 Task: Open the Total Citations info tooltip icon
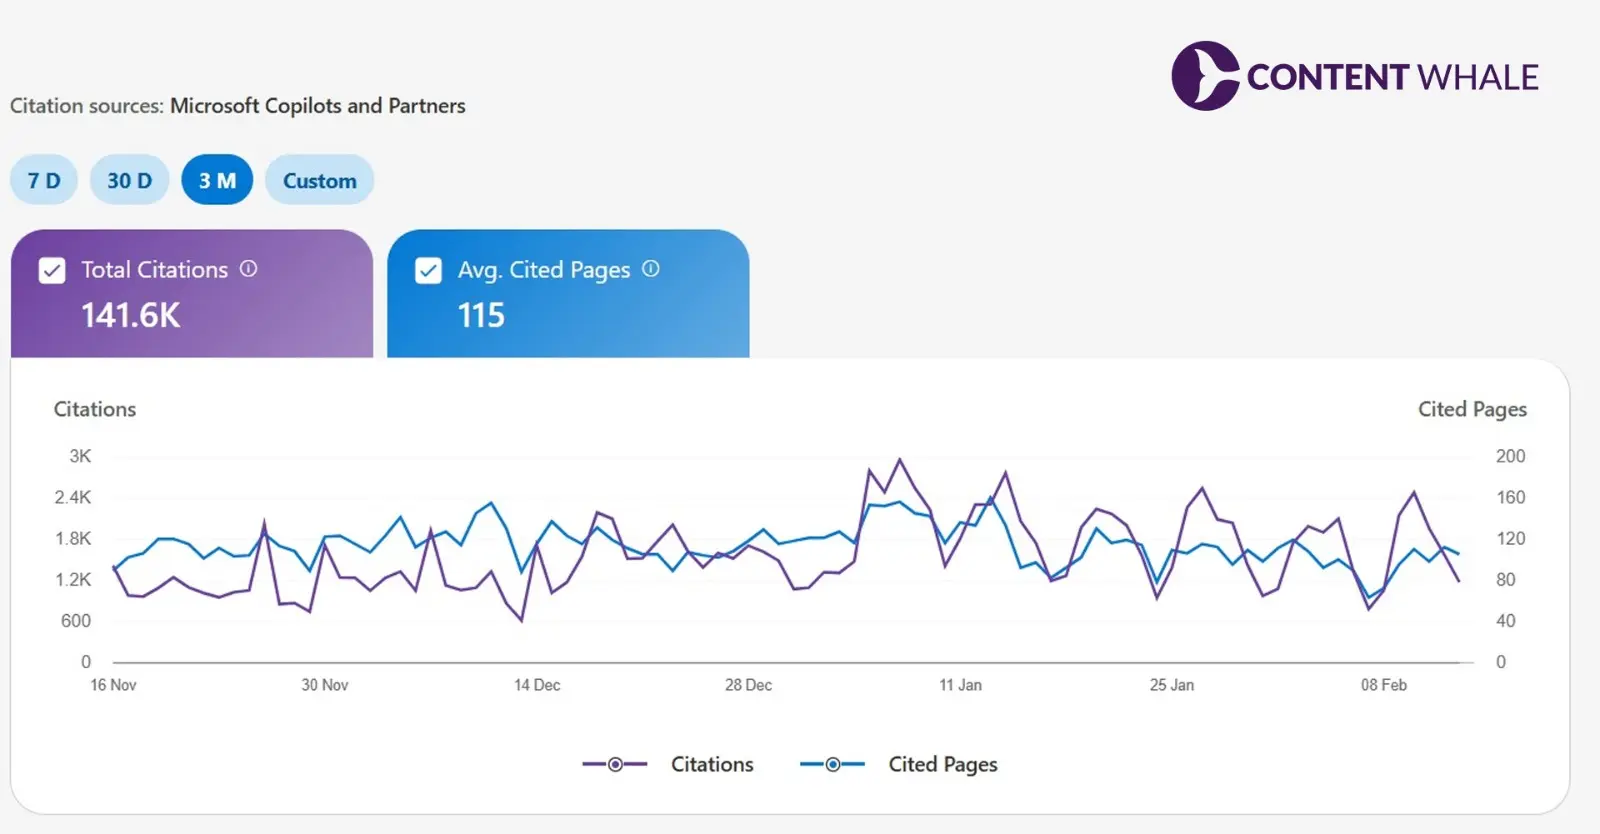click(248, 268)
